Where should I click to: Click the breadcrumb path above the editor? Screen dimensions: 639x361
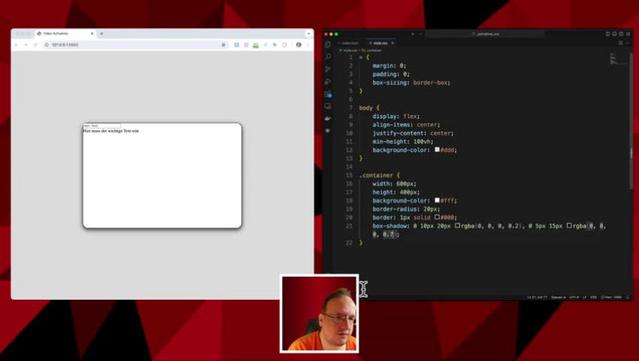361,50
